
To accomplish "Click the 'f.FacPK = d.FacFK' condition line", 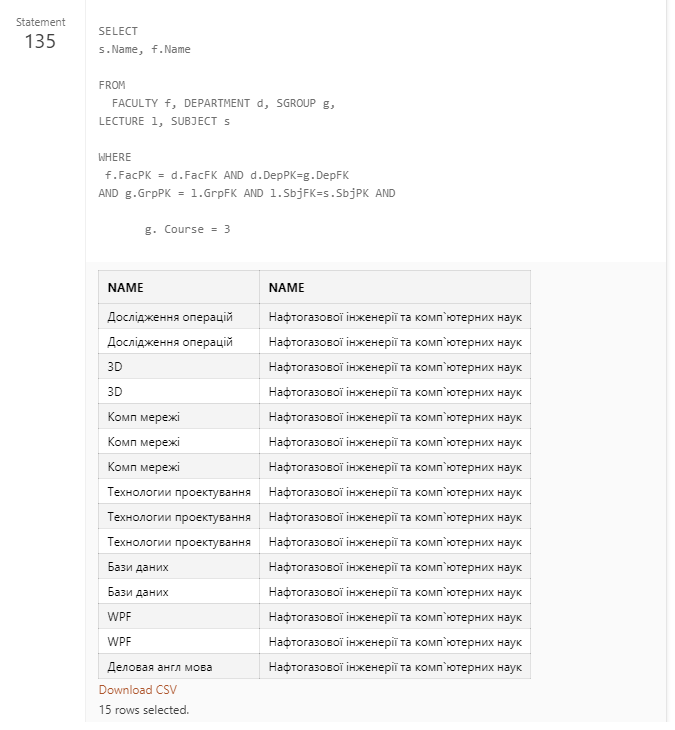I will click(x=226, y=175).
